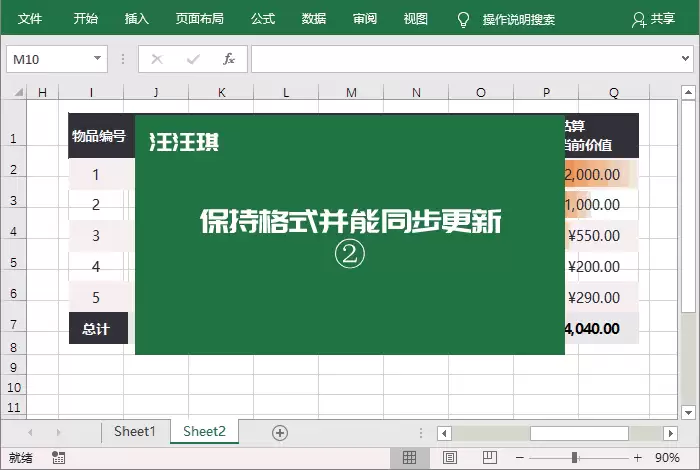
Task: Click the 总计 cell
Action: (99, 329)
